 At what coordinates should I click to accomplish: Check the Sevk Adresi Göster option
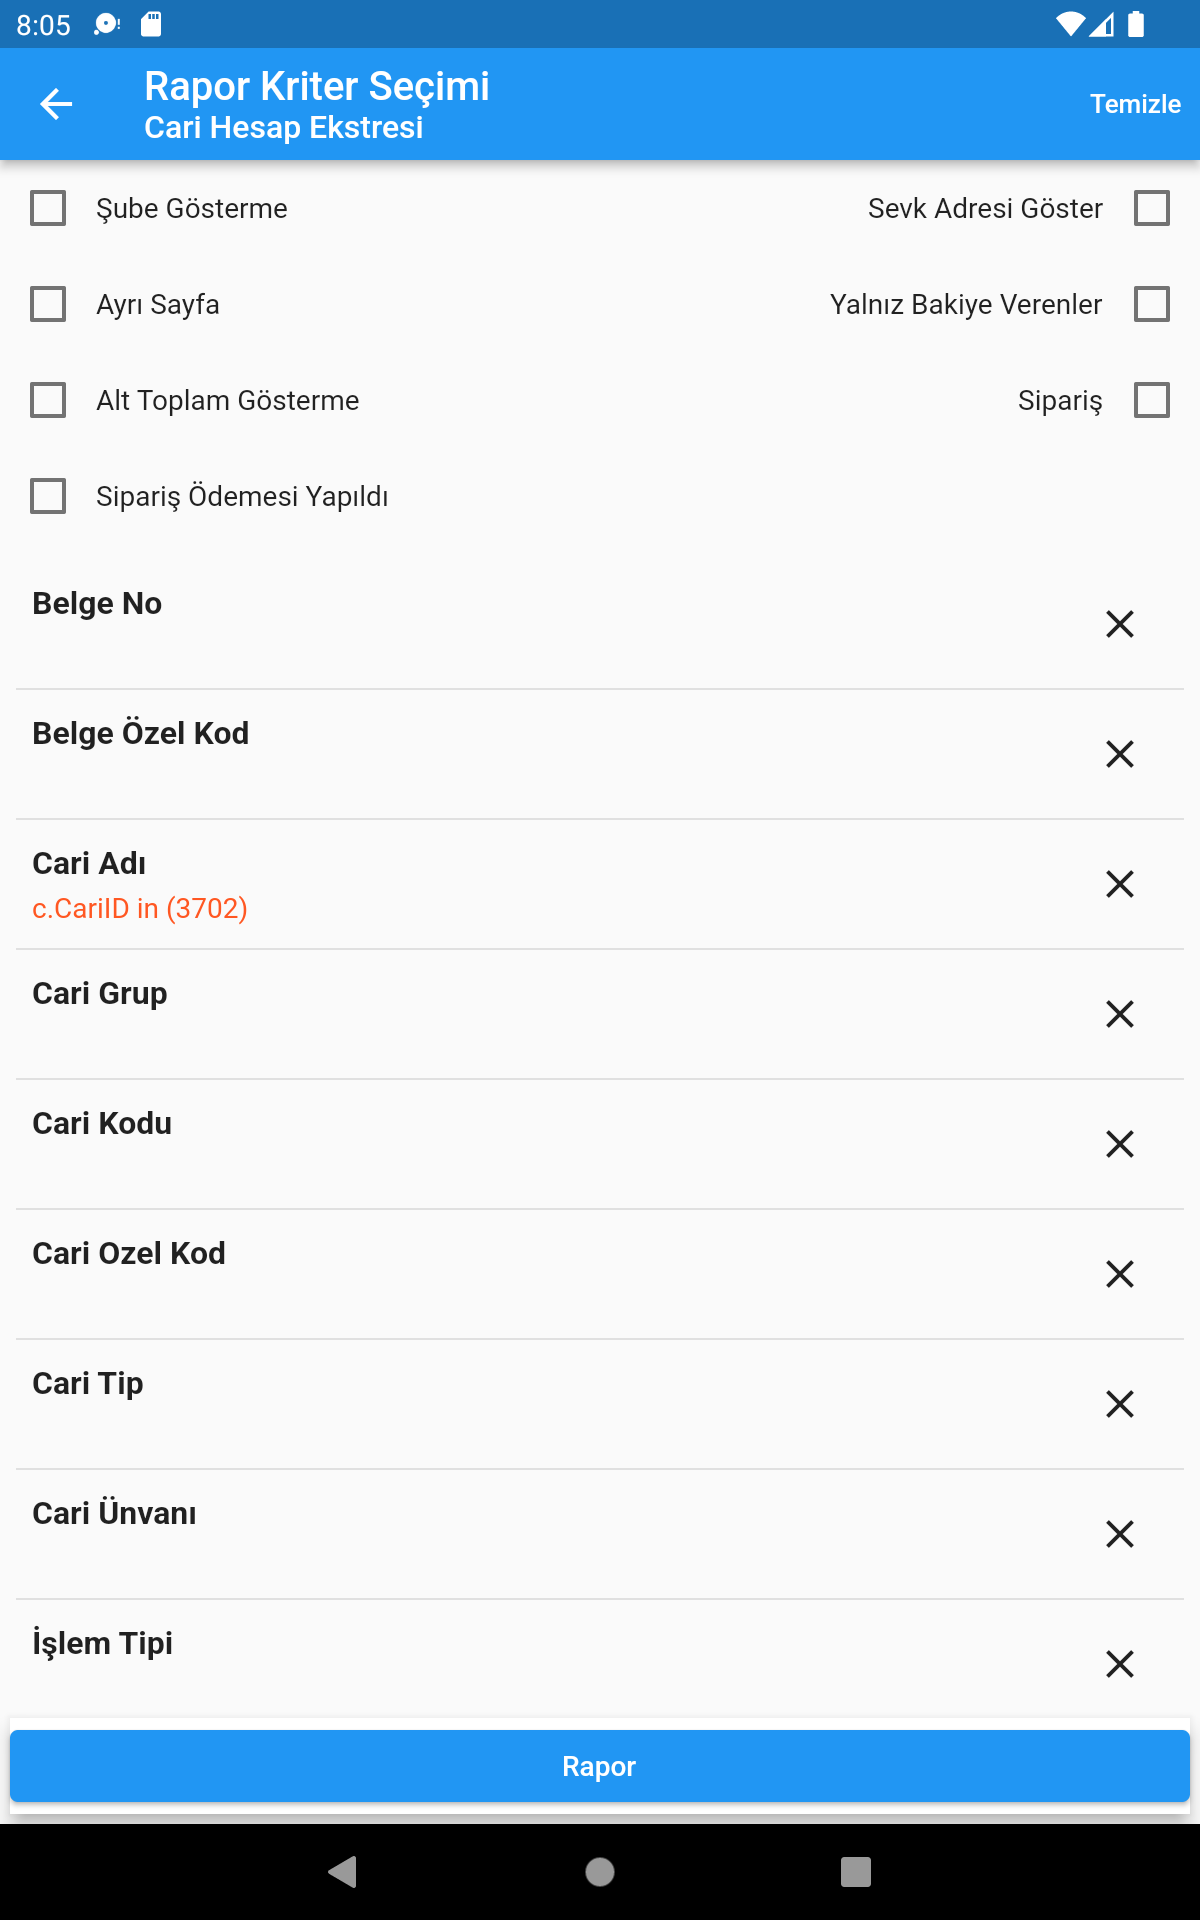1152,208
